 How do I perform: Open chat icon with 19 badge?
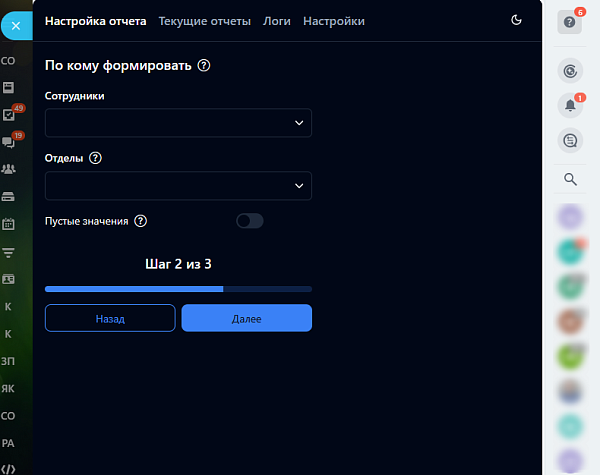8,142
